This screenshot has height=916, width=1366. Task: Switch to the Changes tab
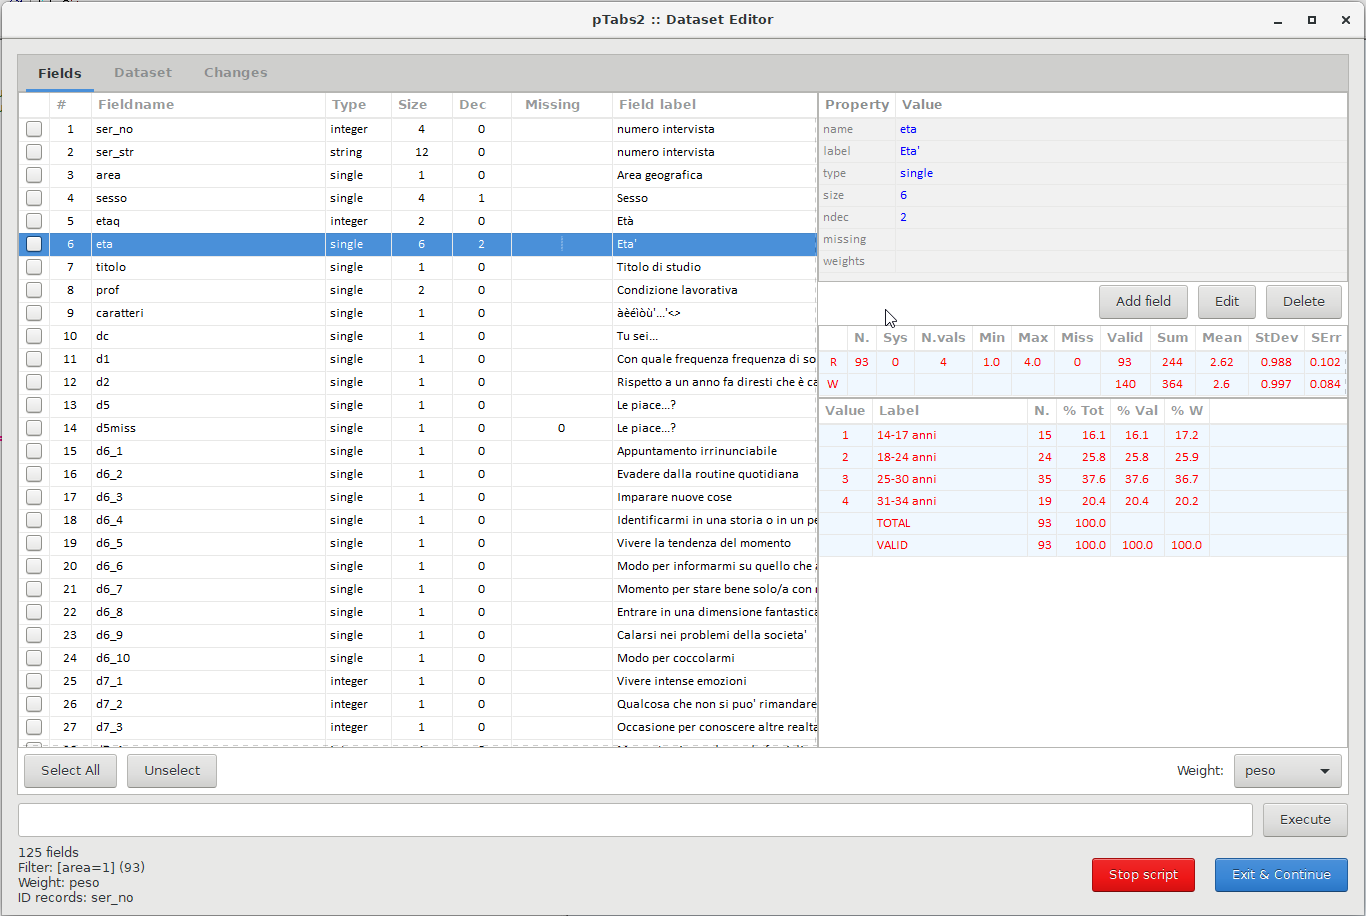[235, 73]
